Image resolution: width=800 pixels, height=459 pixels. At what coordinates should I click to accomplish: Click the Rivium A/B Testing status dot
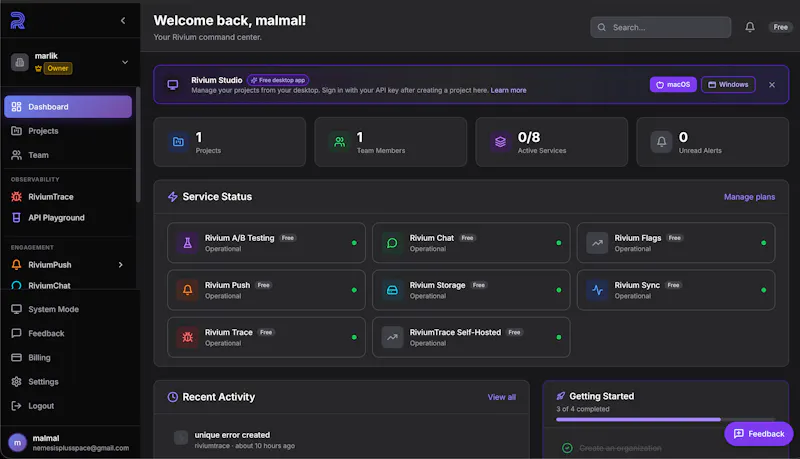[x=354, y=243]
